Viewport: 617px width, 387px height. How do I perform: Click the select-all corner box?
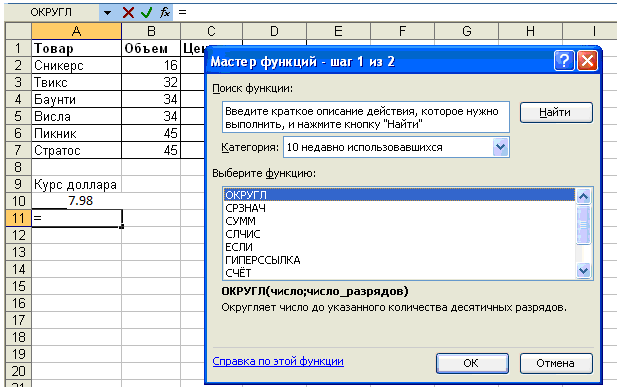[18, 31]
